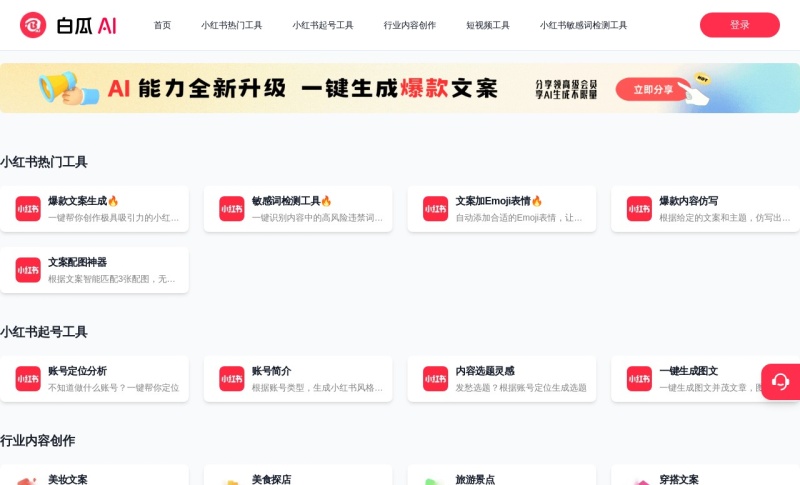Viewport: 800px width, 485px height.
Task: Click the 小红书 icon on 账号简介 card
Action: (x=232, y=378)
